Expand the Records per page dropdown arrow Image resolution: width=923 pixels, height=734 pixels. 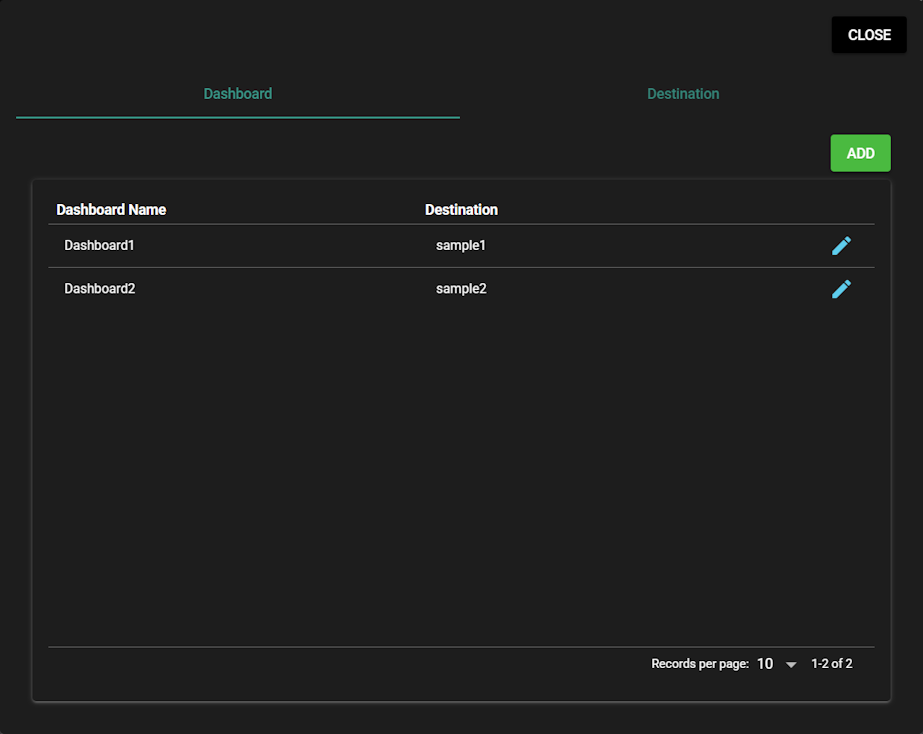[791, 664]
